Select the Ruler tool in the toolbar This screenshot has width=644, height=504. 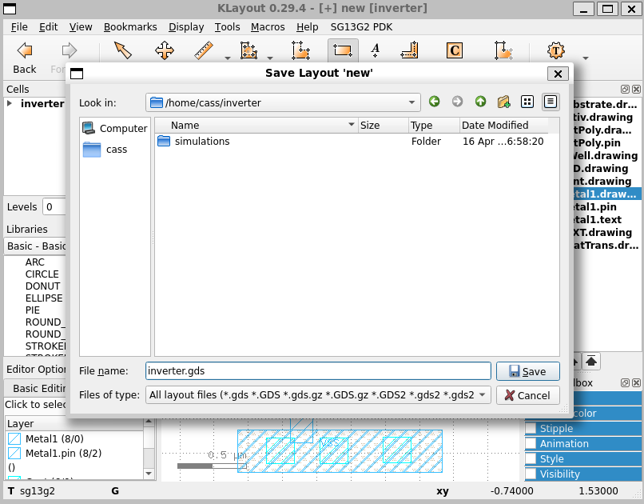(205, 51)
